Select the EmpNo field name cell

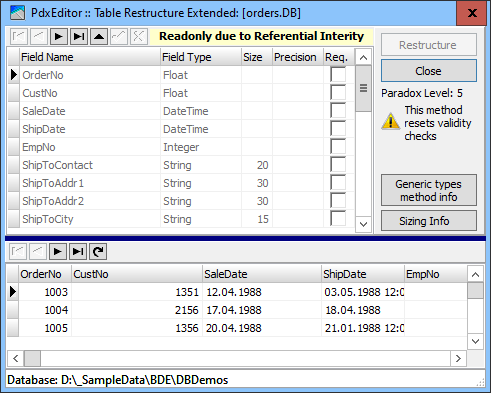(x=90, y=147)
